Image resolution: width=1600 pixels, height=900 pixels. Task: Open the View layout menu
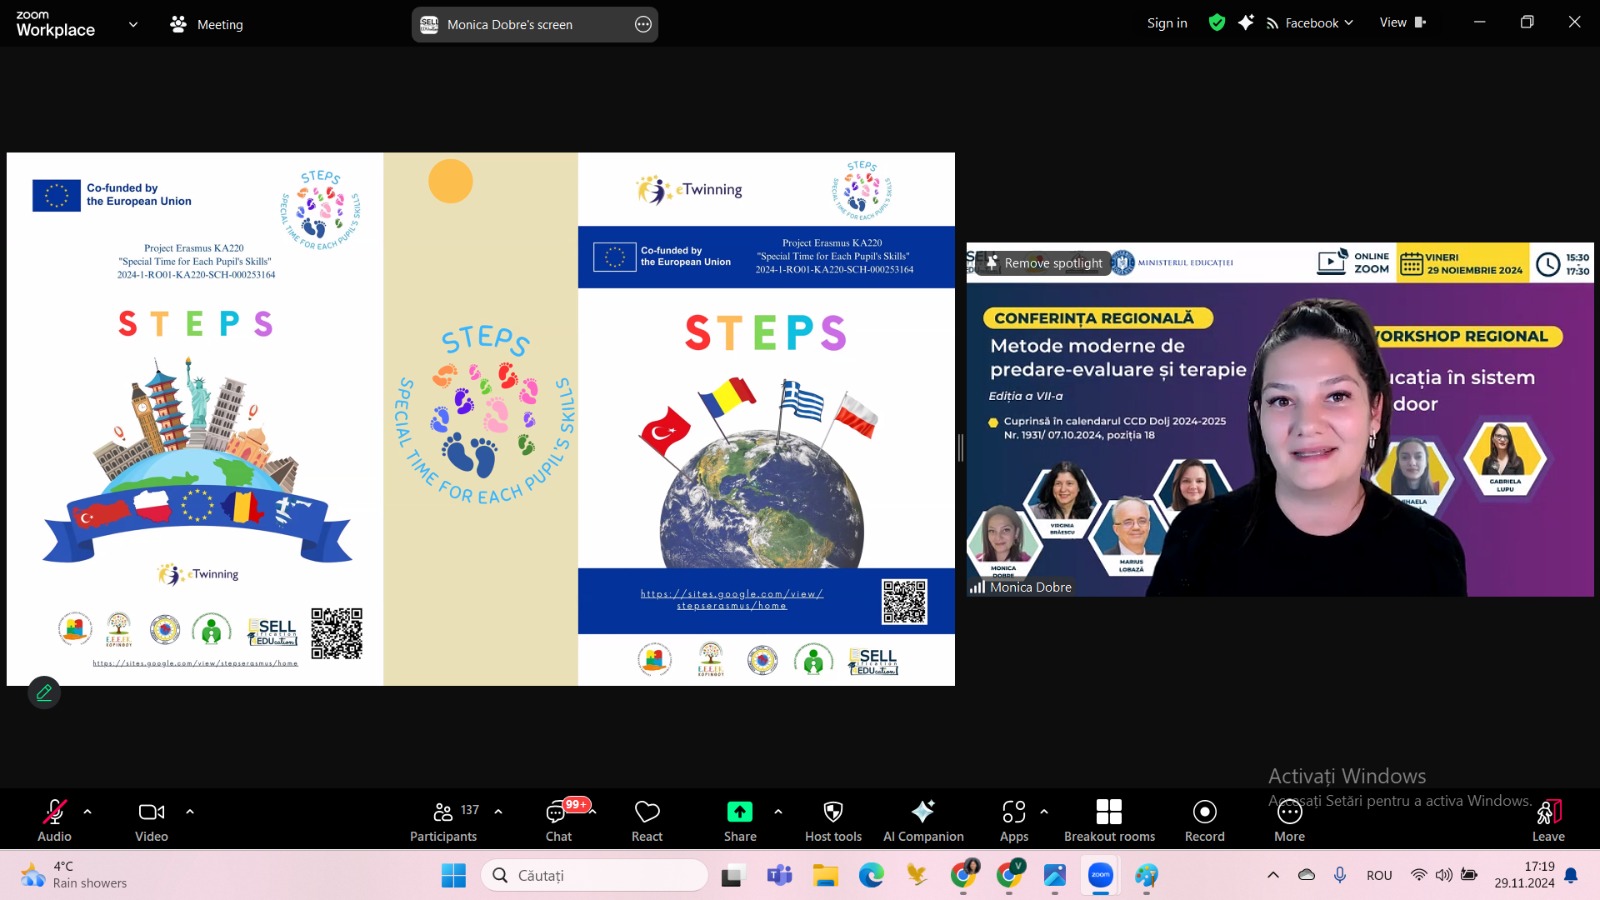pos(1402,23)
